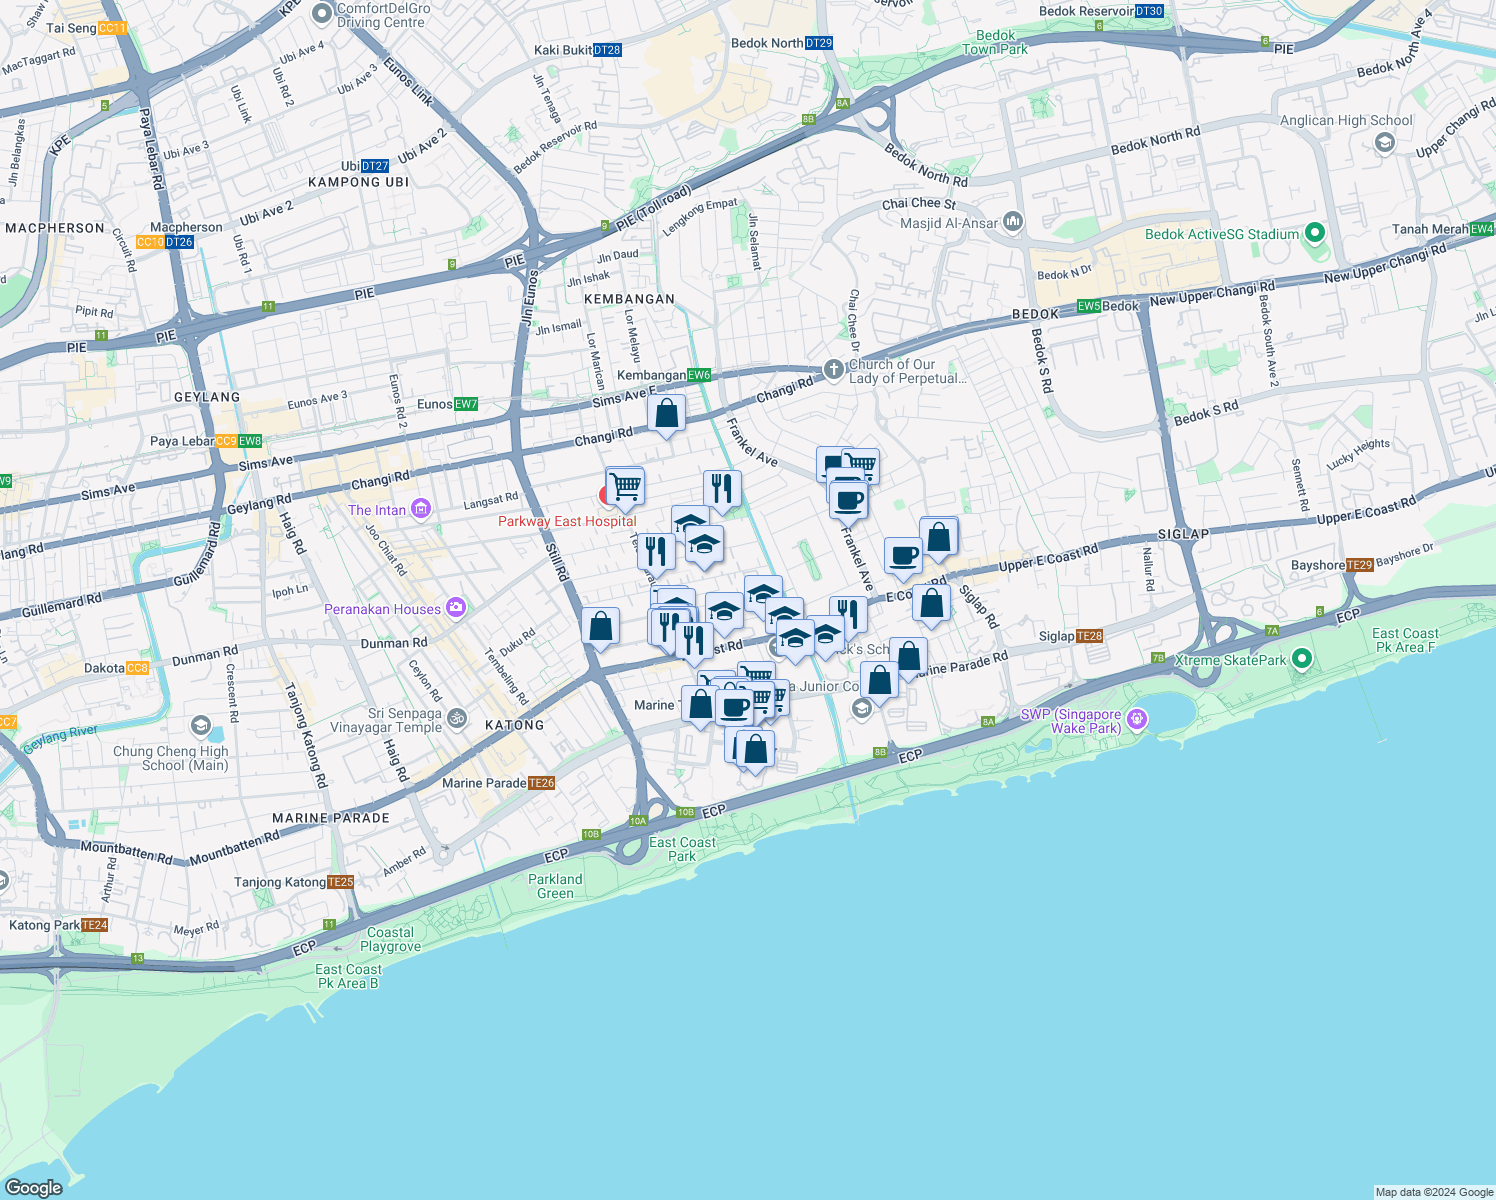Select the lowest shopping bag marker near ECP
This screenshot has width=1496, height=1200.
click(x=756, y=749)
